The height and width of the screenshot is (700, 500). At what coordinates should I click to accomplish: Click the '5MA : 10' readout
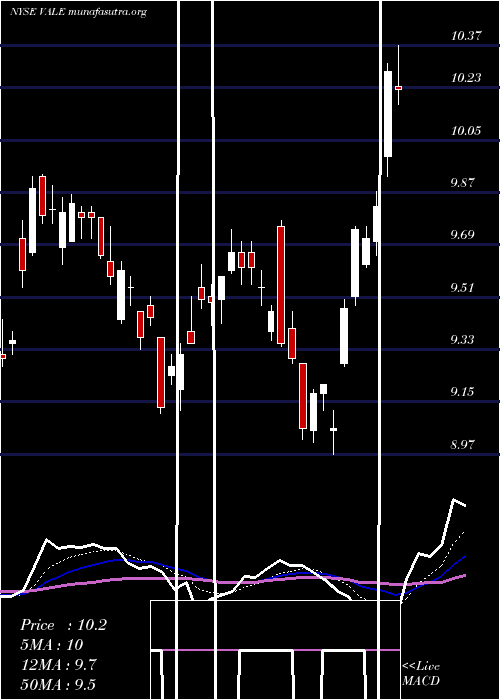pos(52,645)
